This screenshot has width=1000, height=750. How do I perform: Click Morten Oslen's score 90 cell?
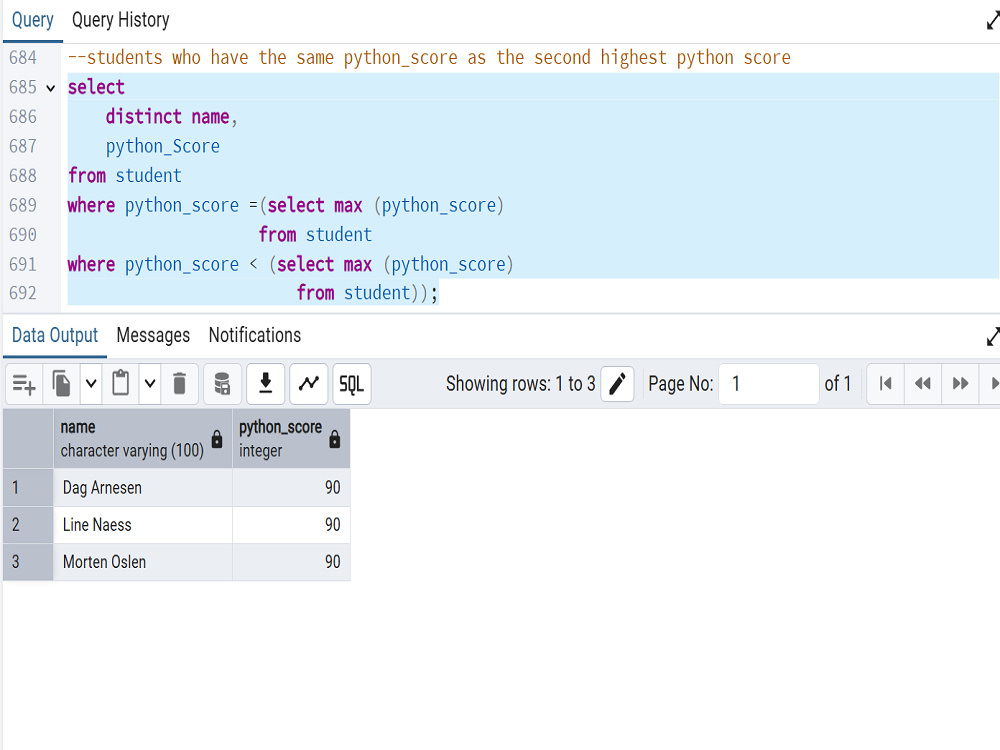pos(291,562)
